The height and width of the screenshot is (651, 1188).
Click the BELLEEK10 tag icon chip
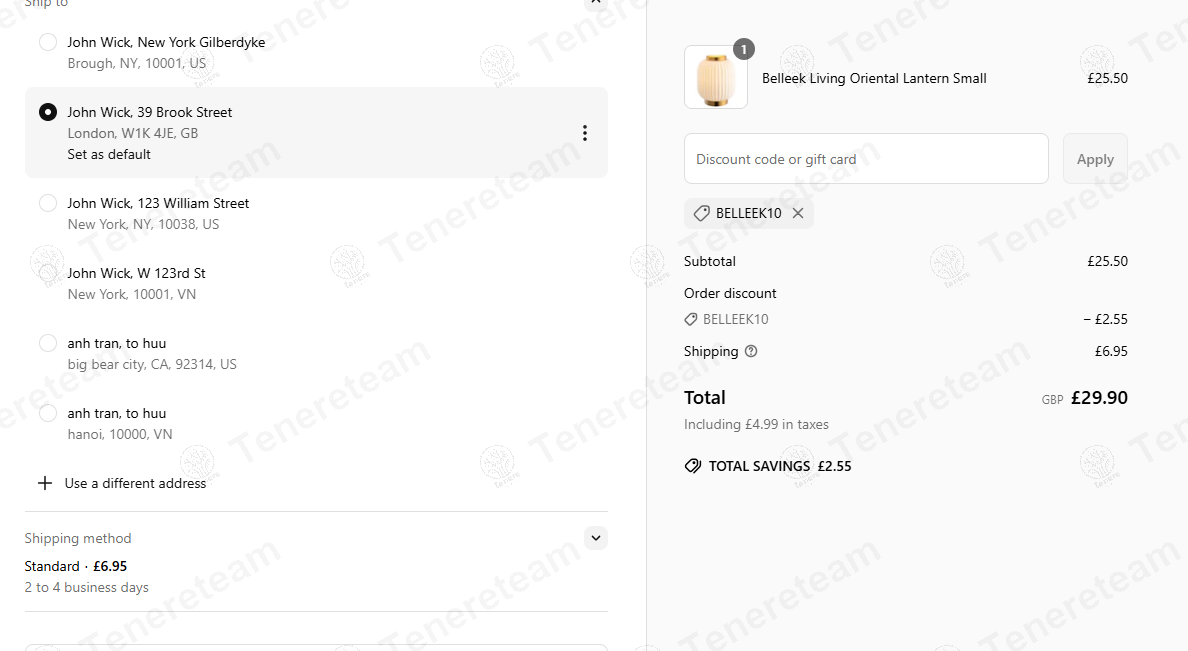[702, 214]
